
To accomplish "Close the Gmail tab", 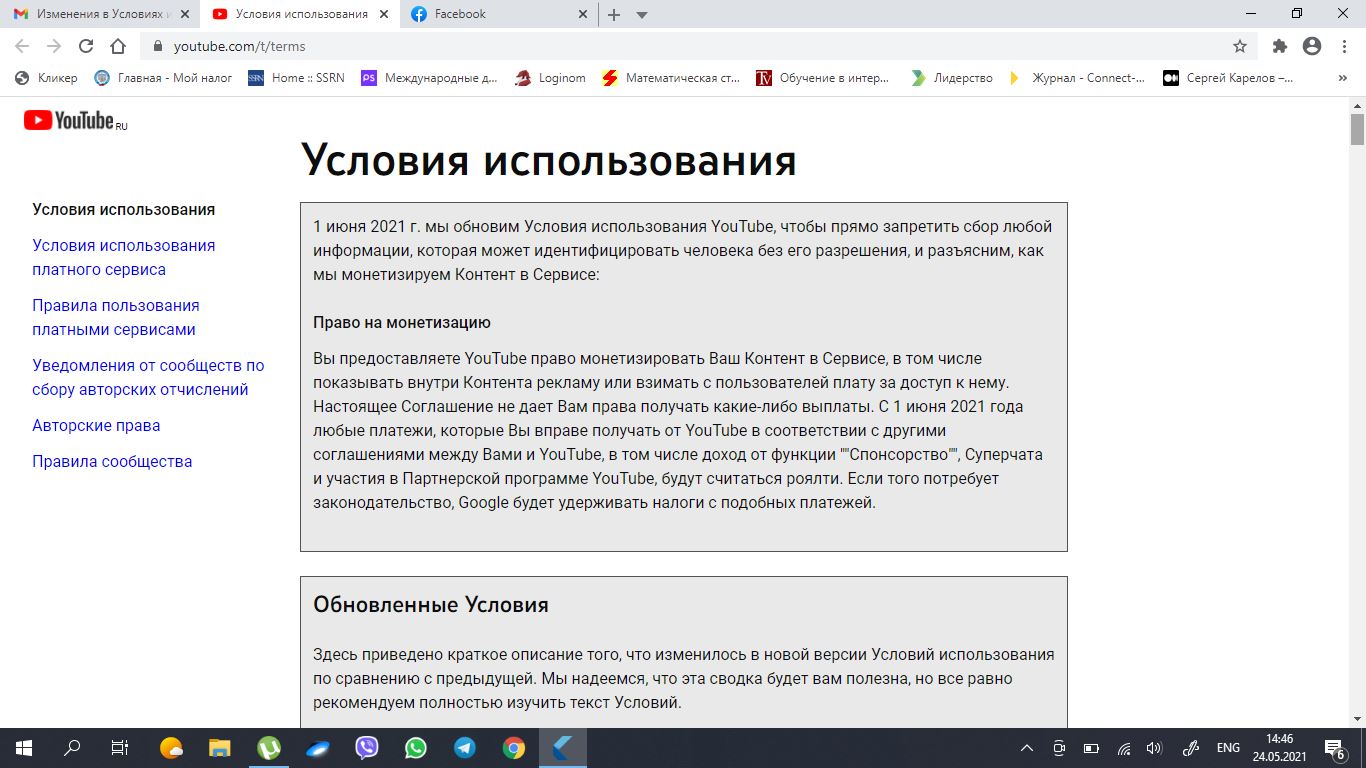I will point(184,15).
